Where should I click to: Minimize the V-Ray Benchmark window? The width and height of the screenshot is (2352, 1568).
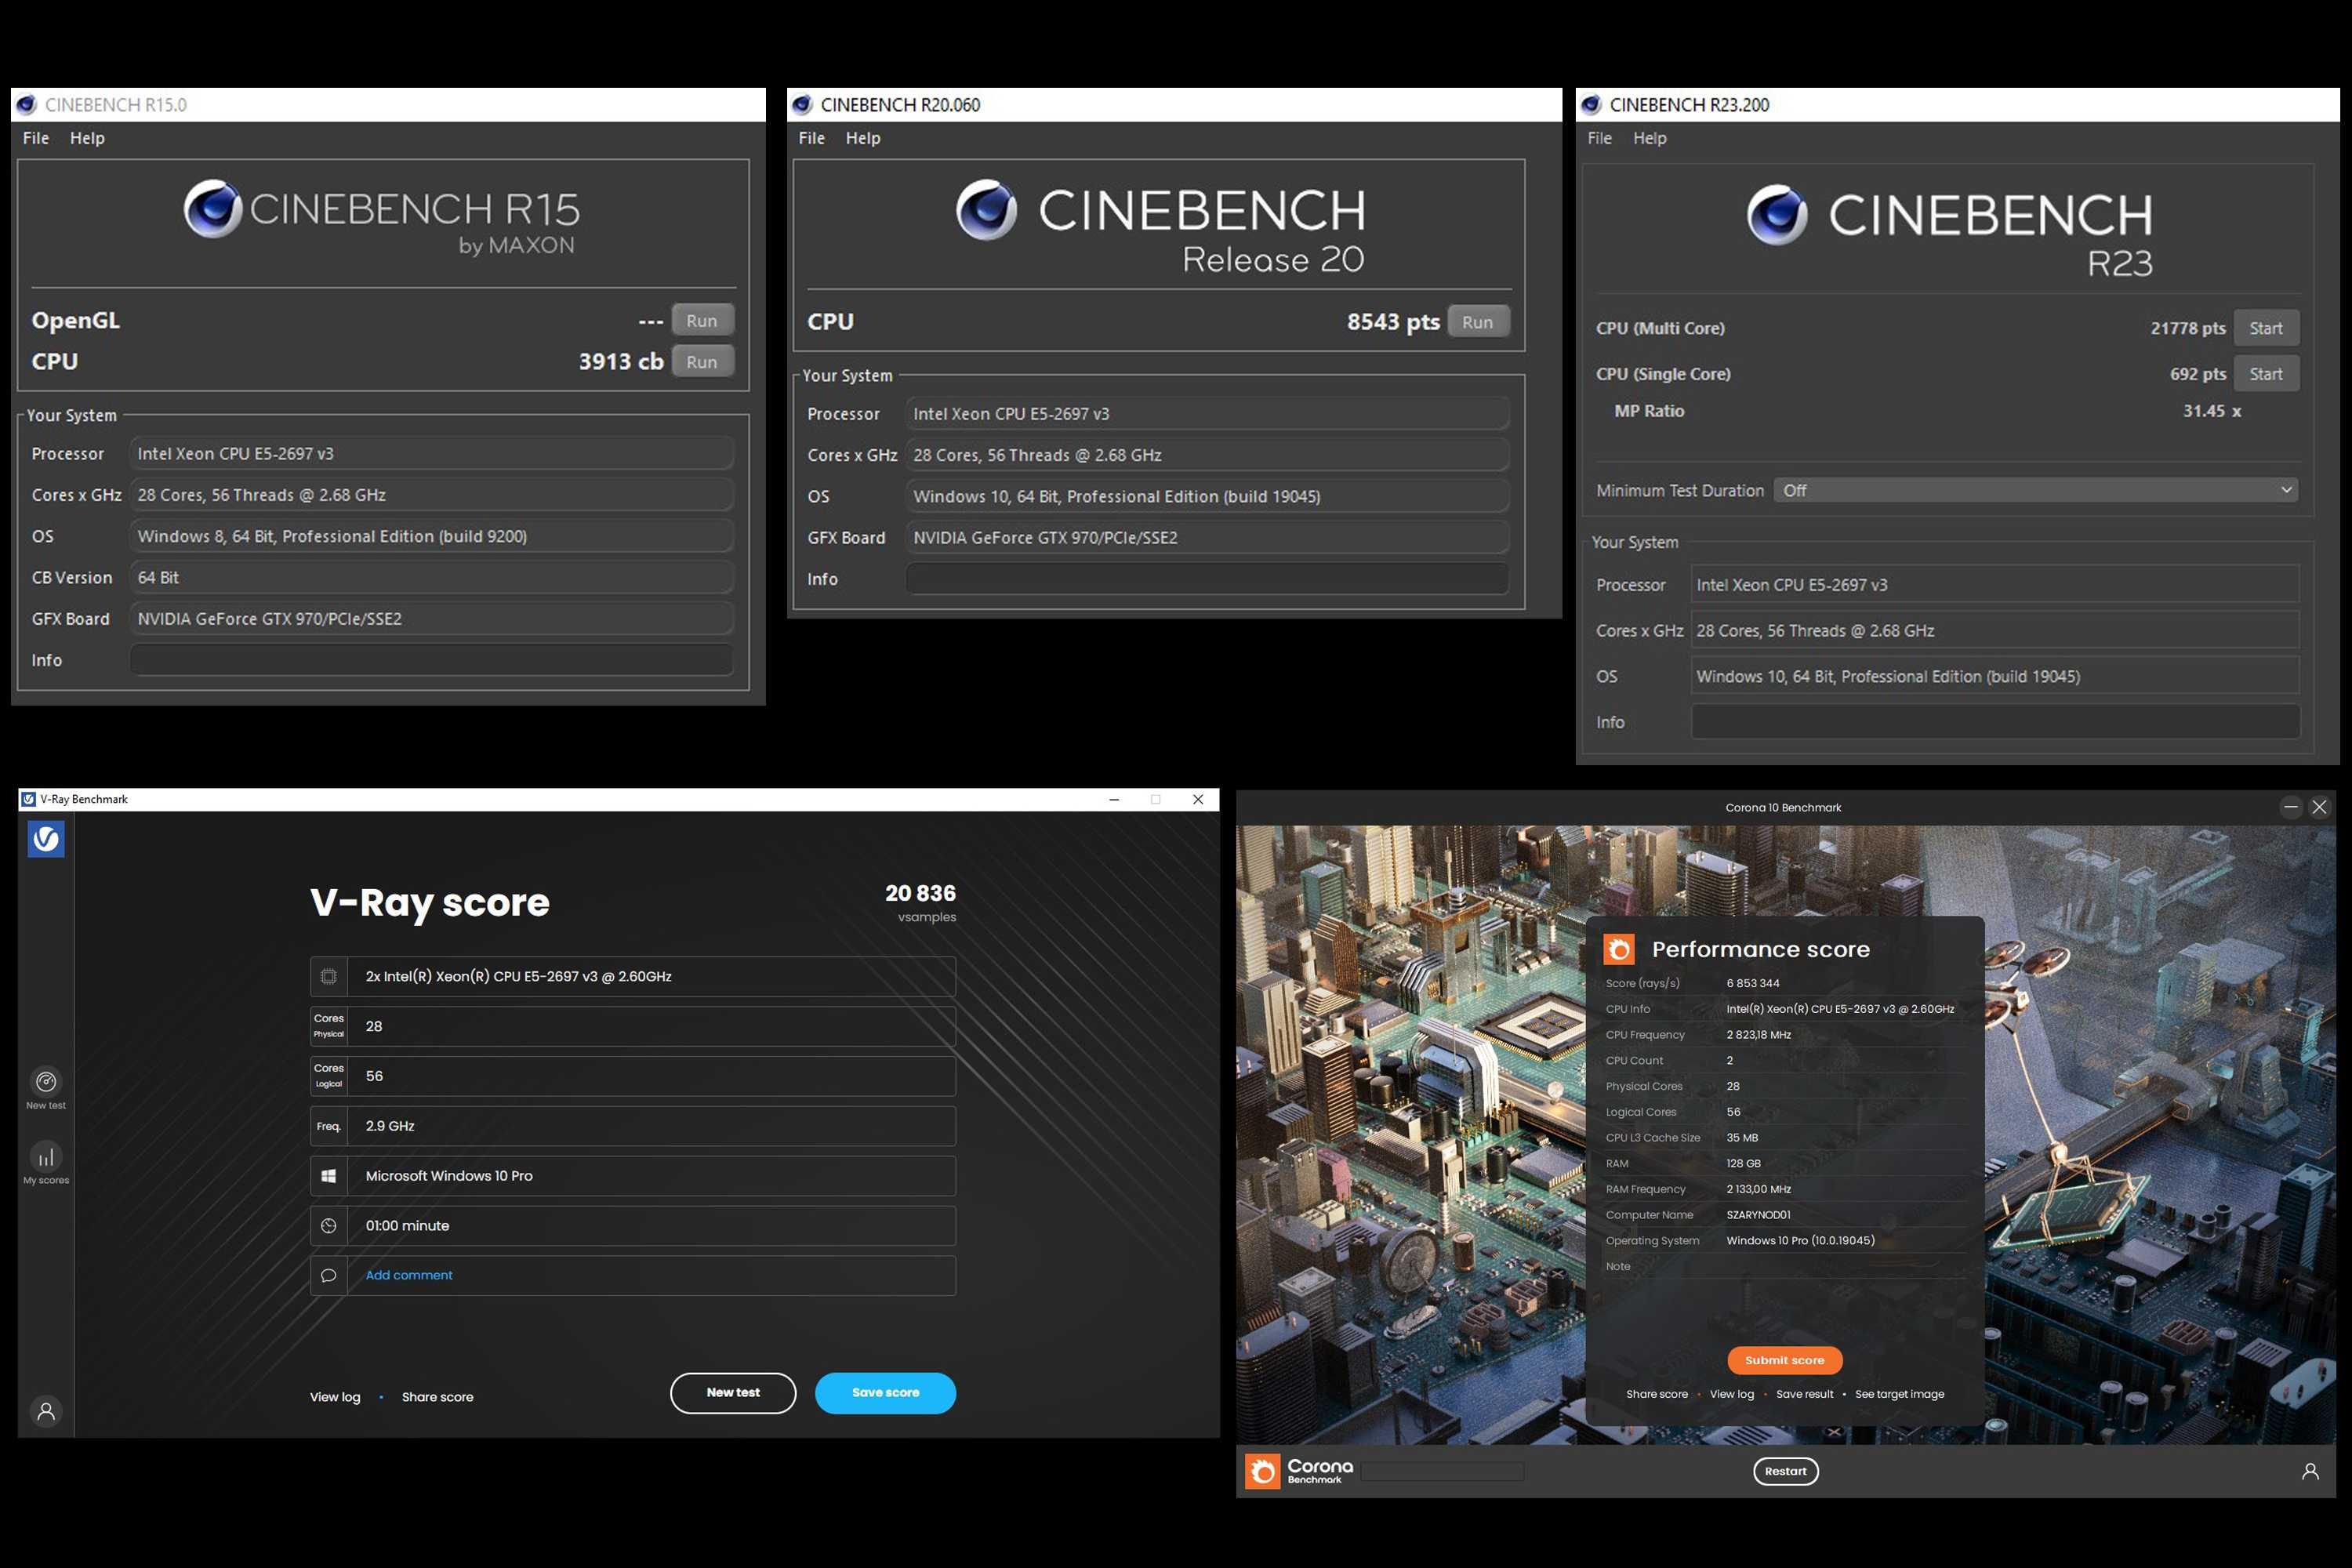click(x=1114, y=799)
